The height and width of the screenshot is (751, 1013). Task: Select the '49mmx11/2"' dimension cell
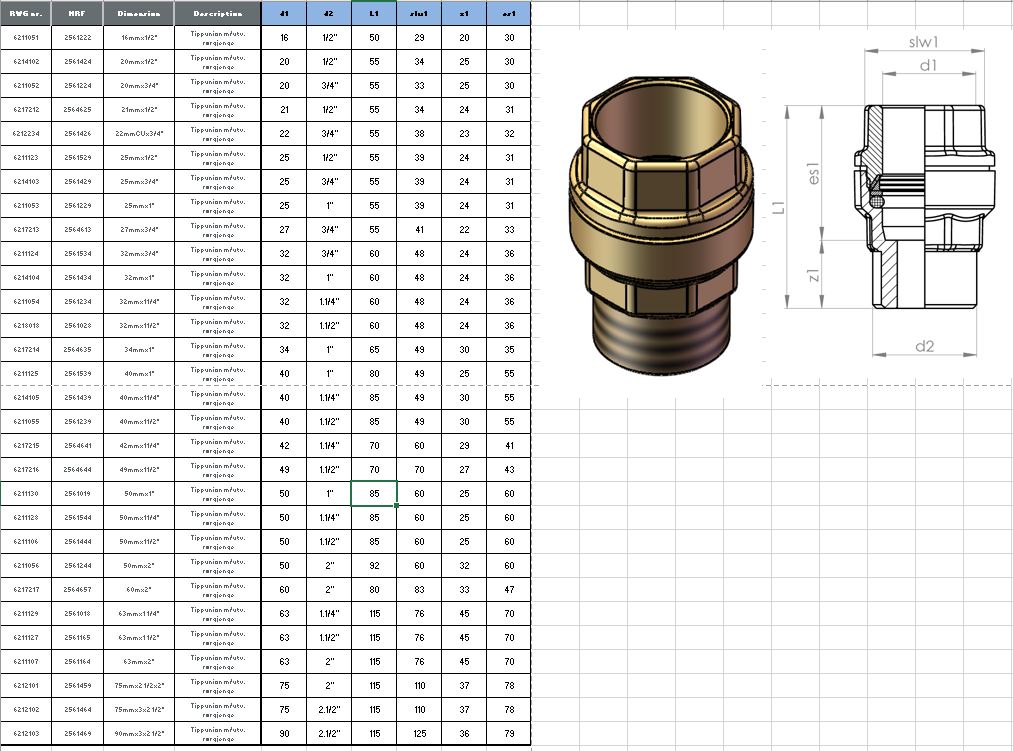click(138, 470)
